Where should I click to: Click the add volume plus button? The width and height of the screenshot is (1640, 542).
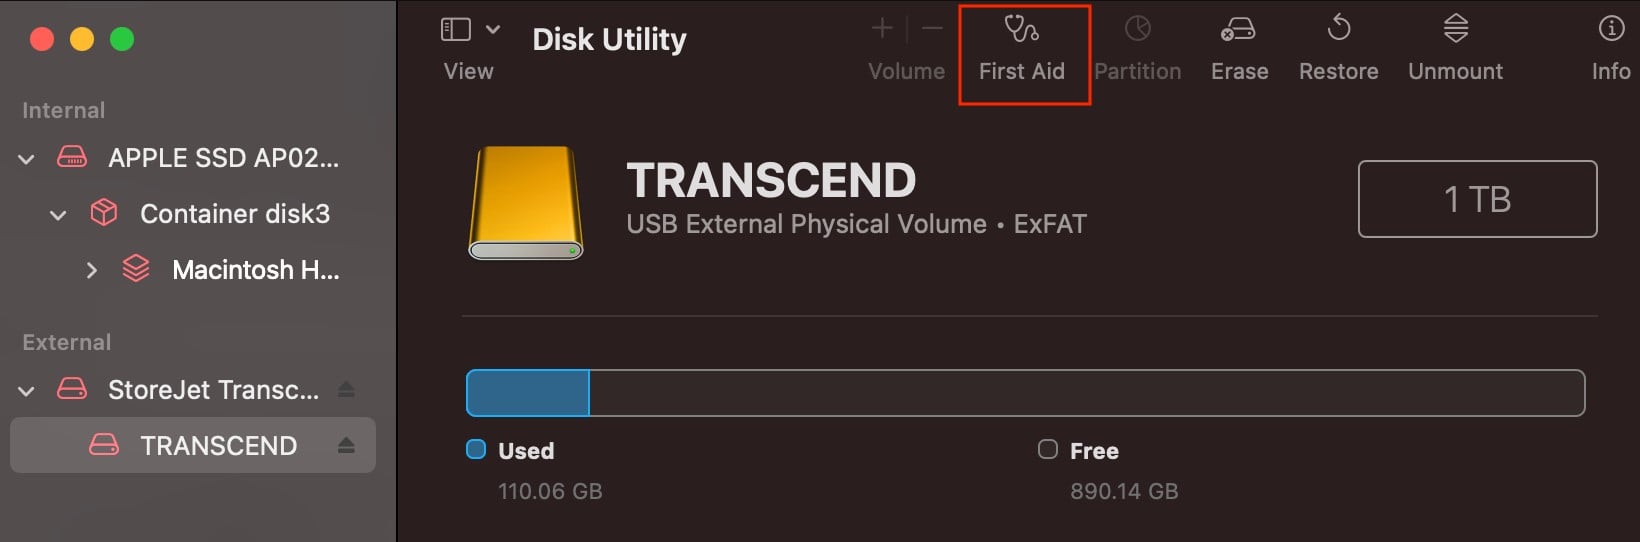(x=882, y=29)
